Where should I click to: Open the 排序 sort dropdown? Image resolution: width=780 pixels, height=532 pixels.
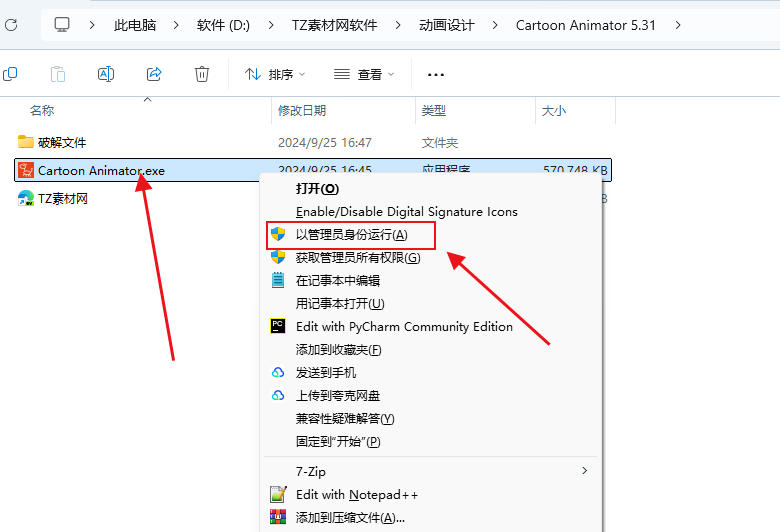[x=275, y=75]
